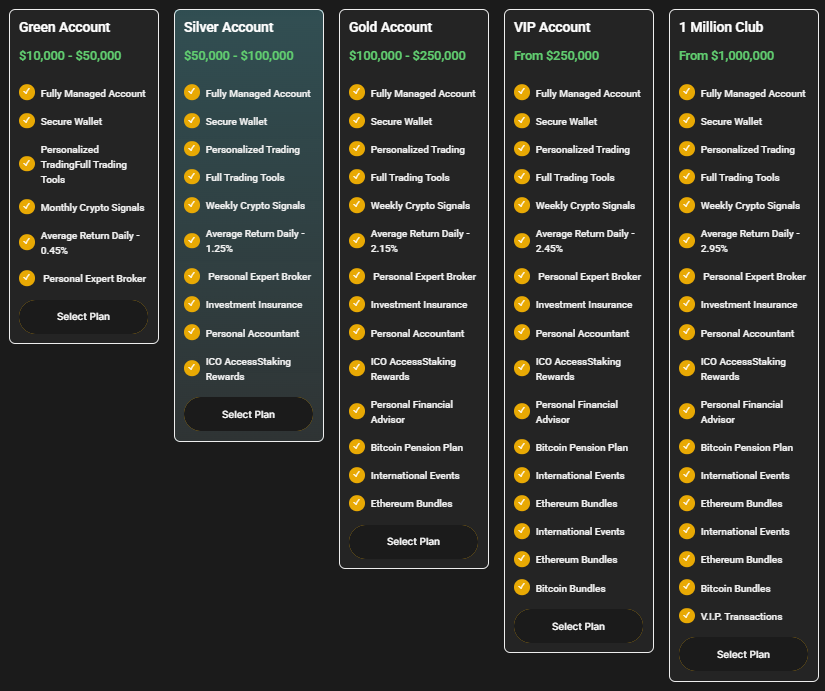825x691 pixels.
Task: Click check icon for Silver Account's Personal Accountant
Action: tap(192, 333)
